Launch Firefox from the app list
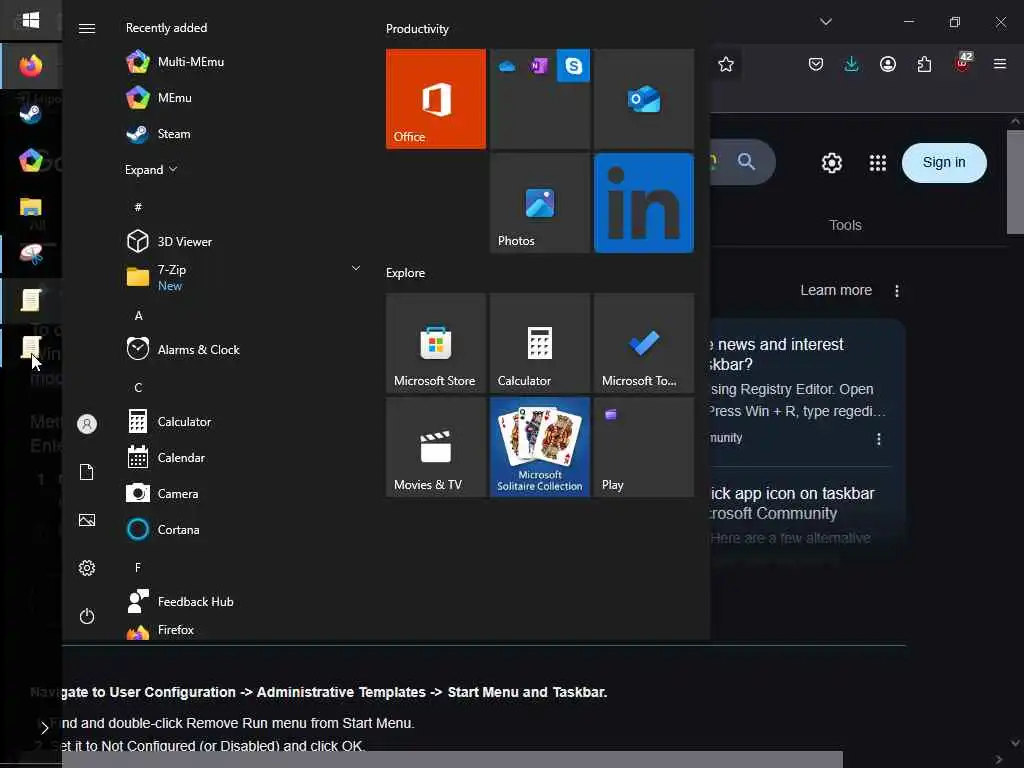This screenshot has height=768, width=1024. (x=242, y=630)
